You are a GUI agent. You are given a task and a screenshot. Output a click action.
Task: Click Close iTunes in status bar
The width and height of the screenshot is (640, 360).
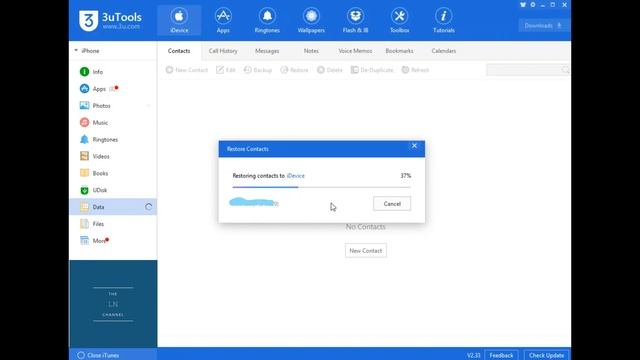pos(99,356)
